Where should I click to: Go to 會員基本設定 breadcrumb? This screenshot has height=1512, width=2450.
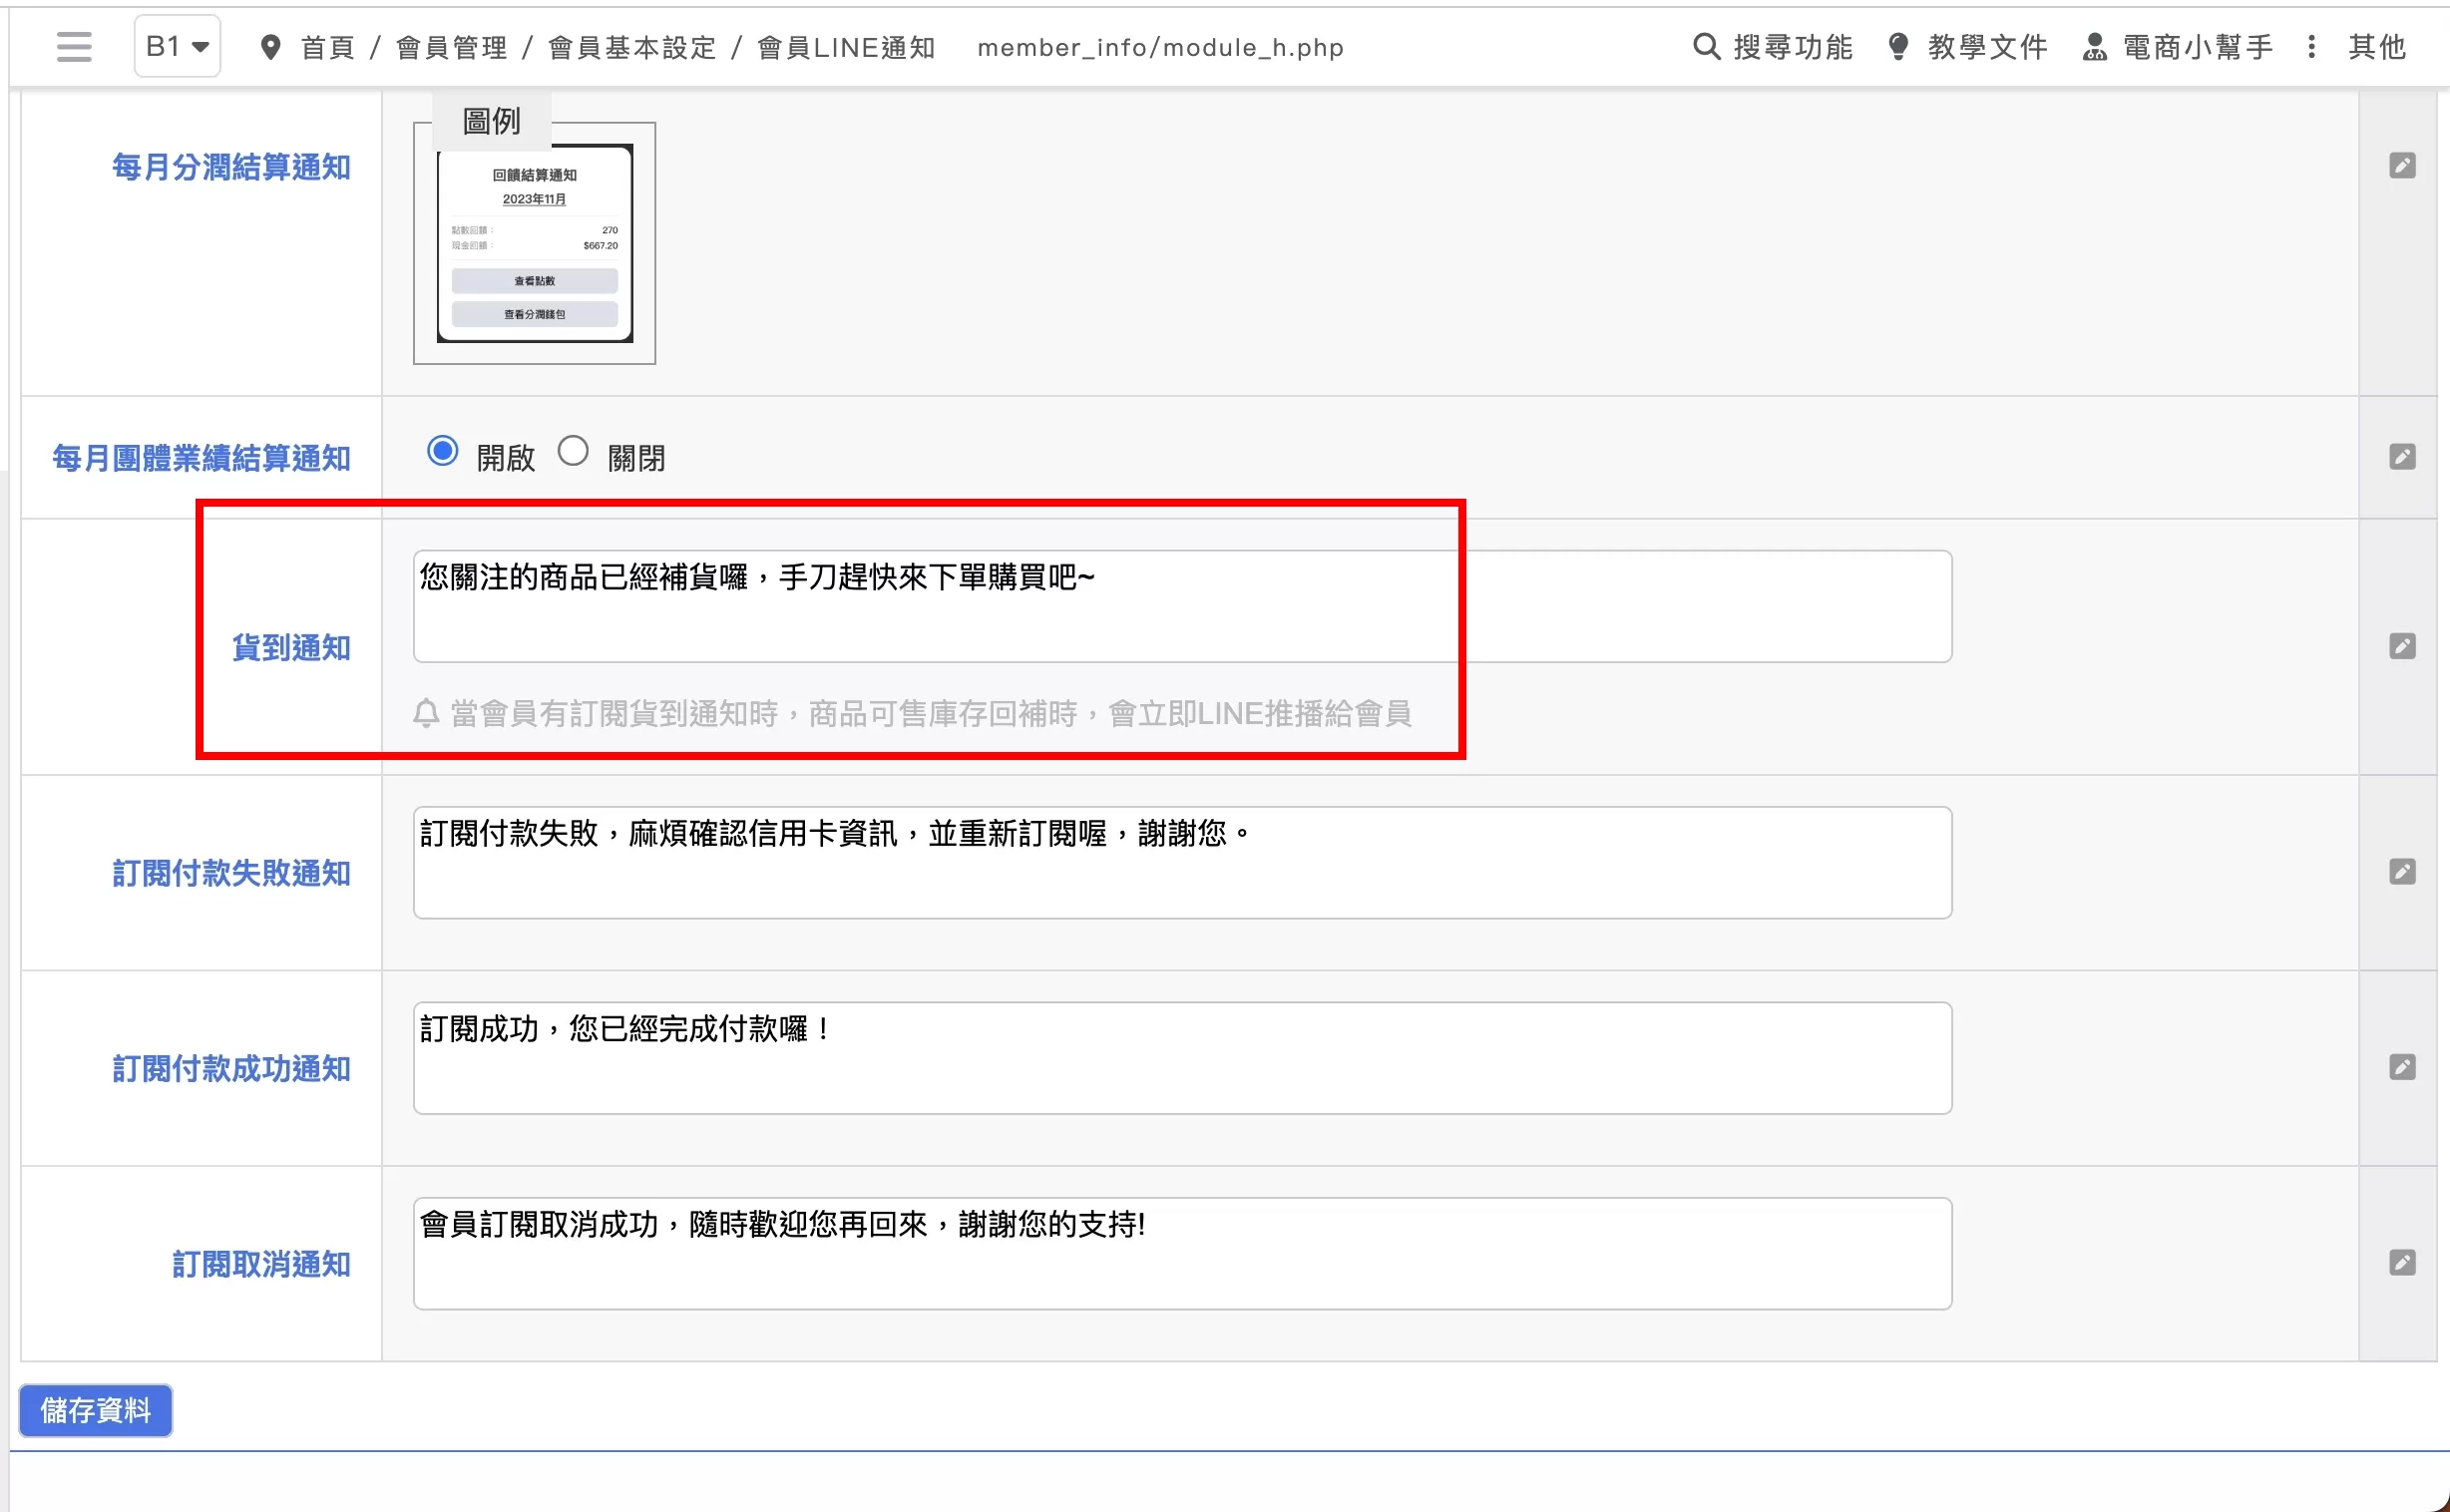[632, 47]
